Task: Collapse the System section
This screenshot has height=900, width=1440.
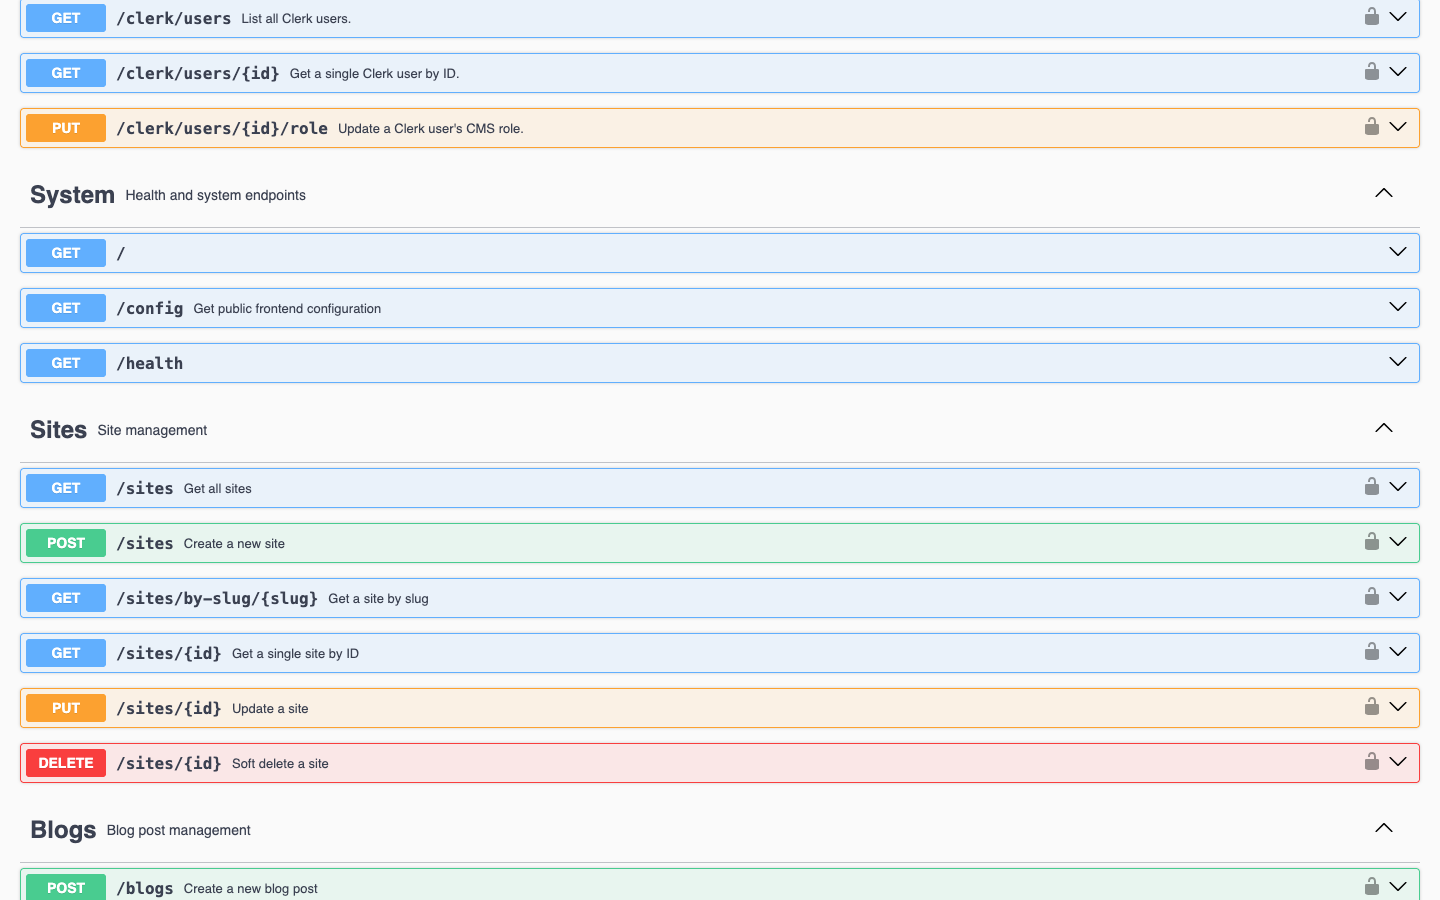Action: [x=1383, y=192]
